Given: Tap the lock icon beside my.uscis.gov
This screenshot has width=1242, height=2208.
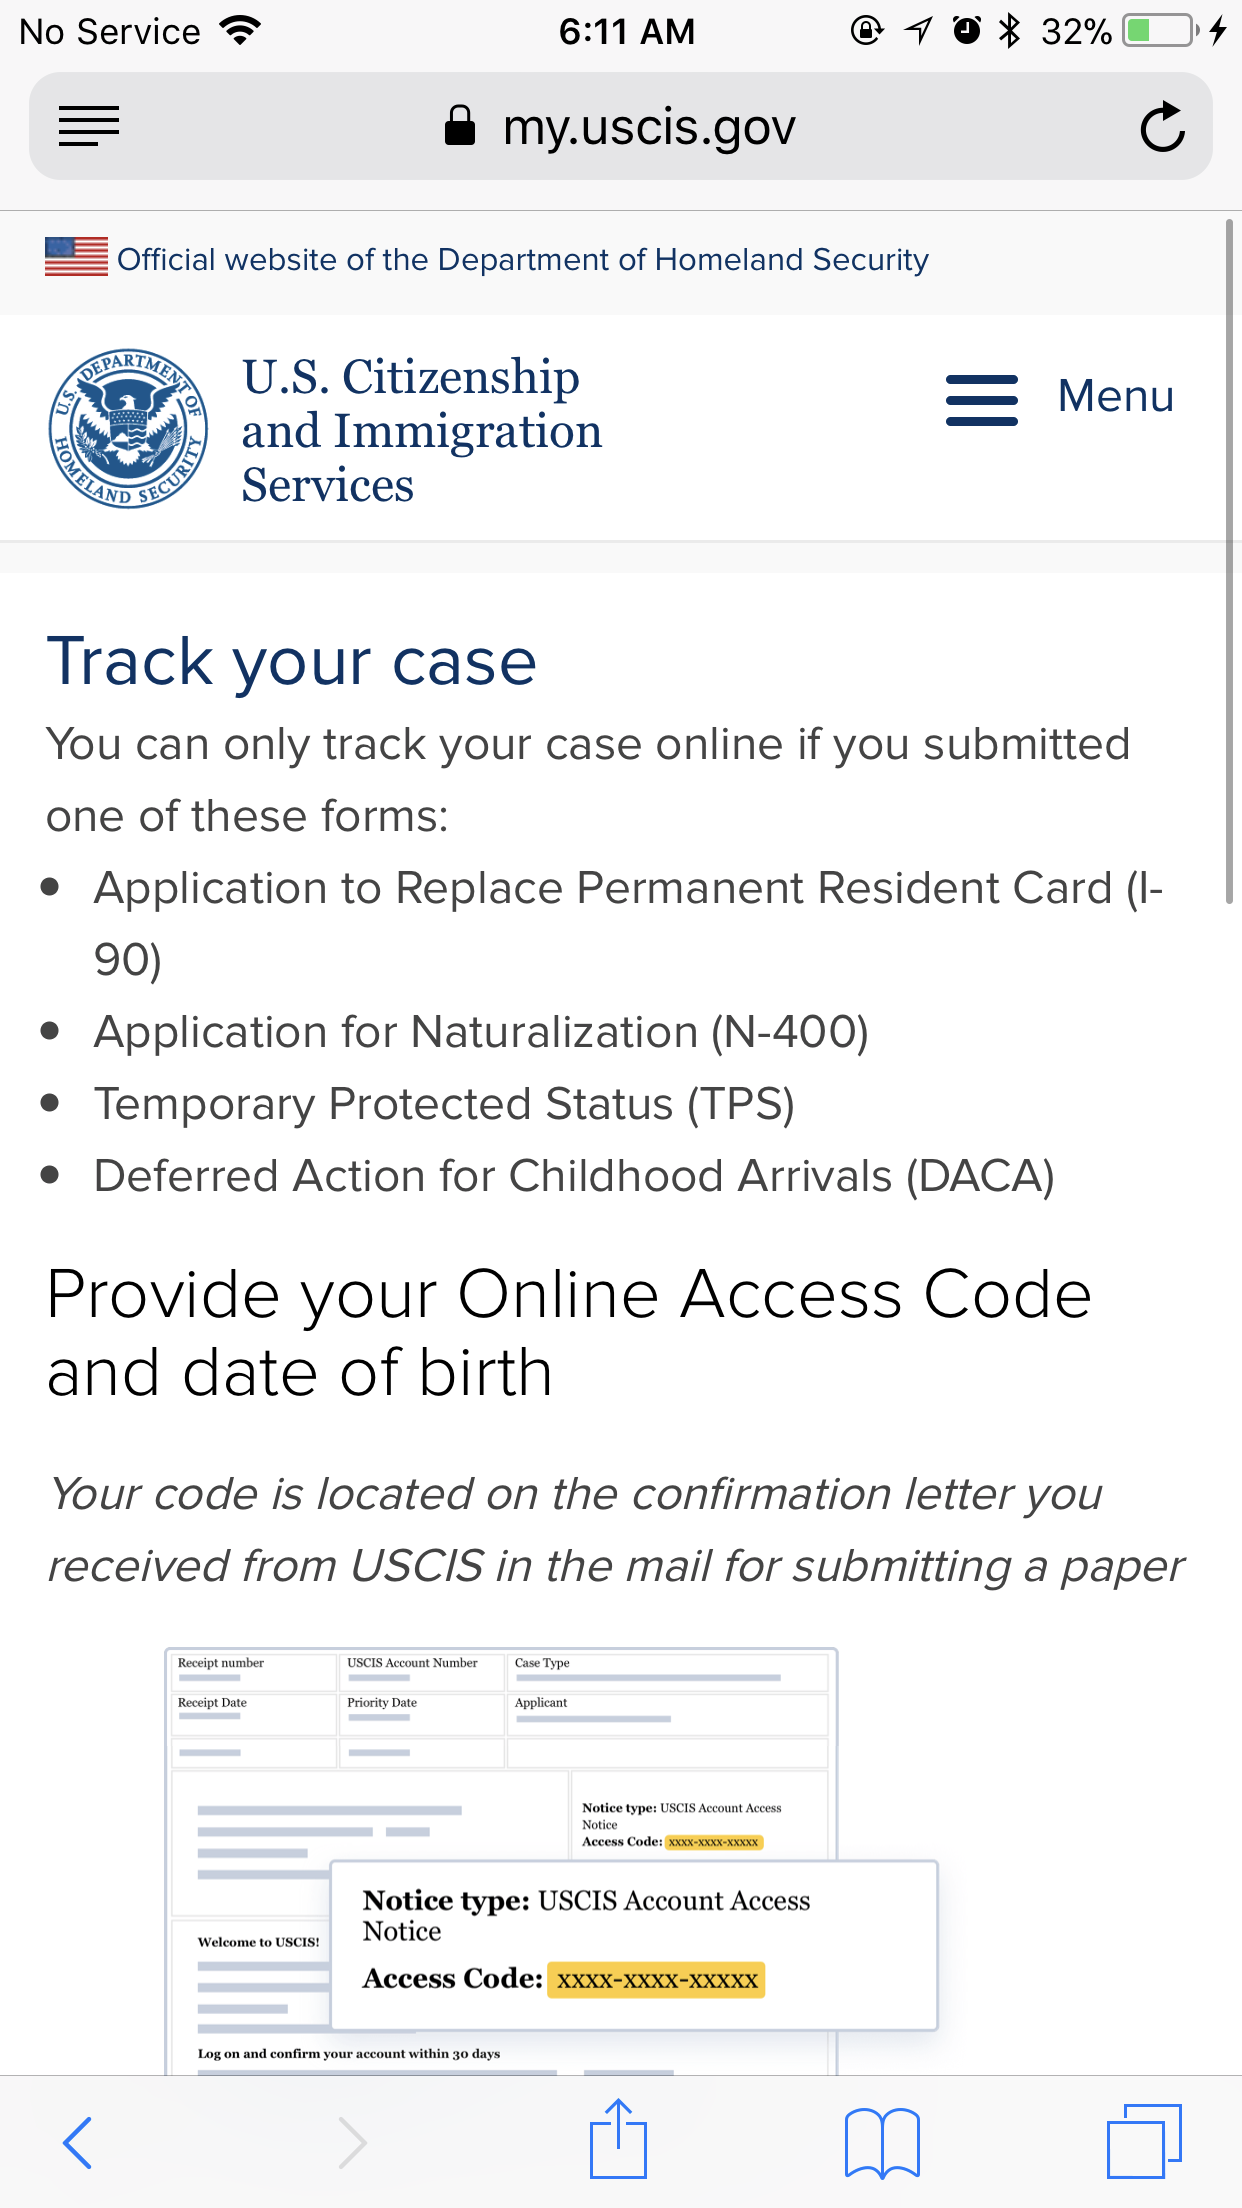Looking at the screenshot, I should point(459,126).
